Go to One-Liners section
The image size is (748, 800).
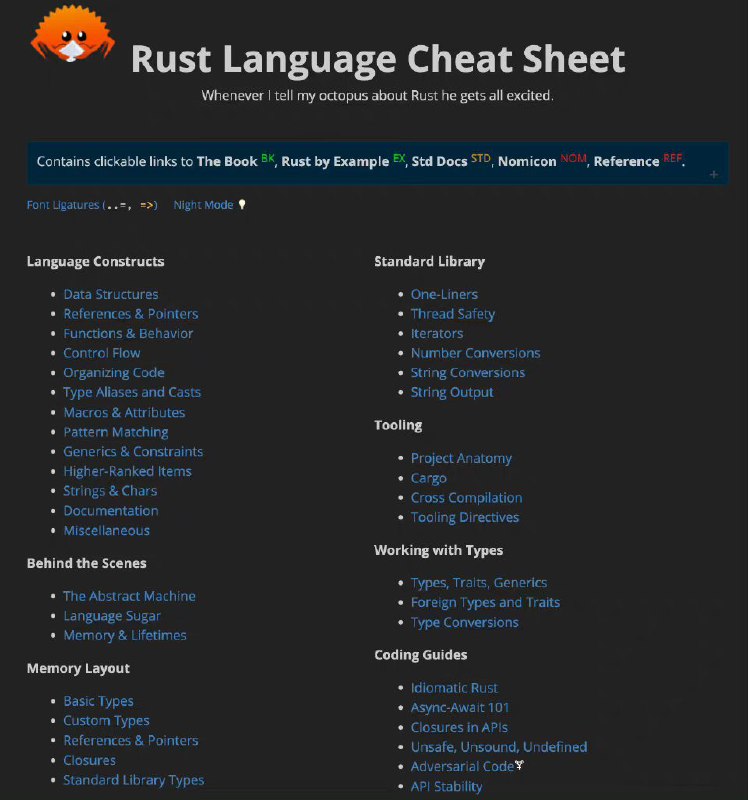(x=444, y=294)
